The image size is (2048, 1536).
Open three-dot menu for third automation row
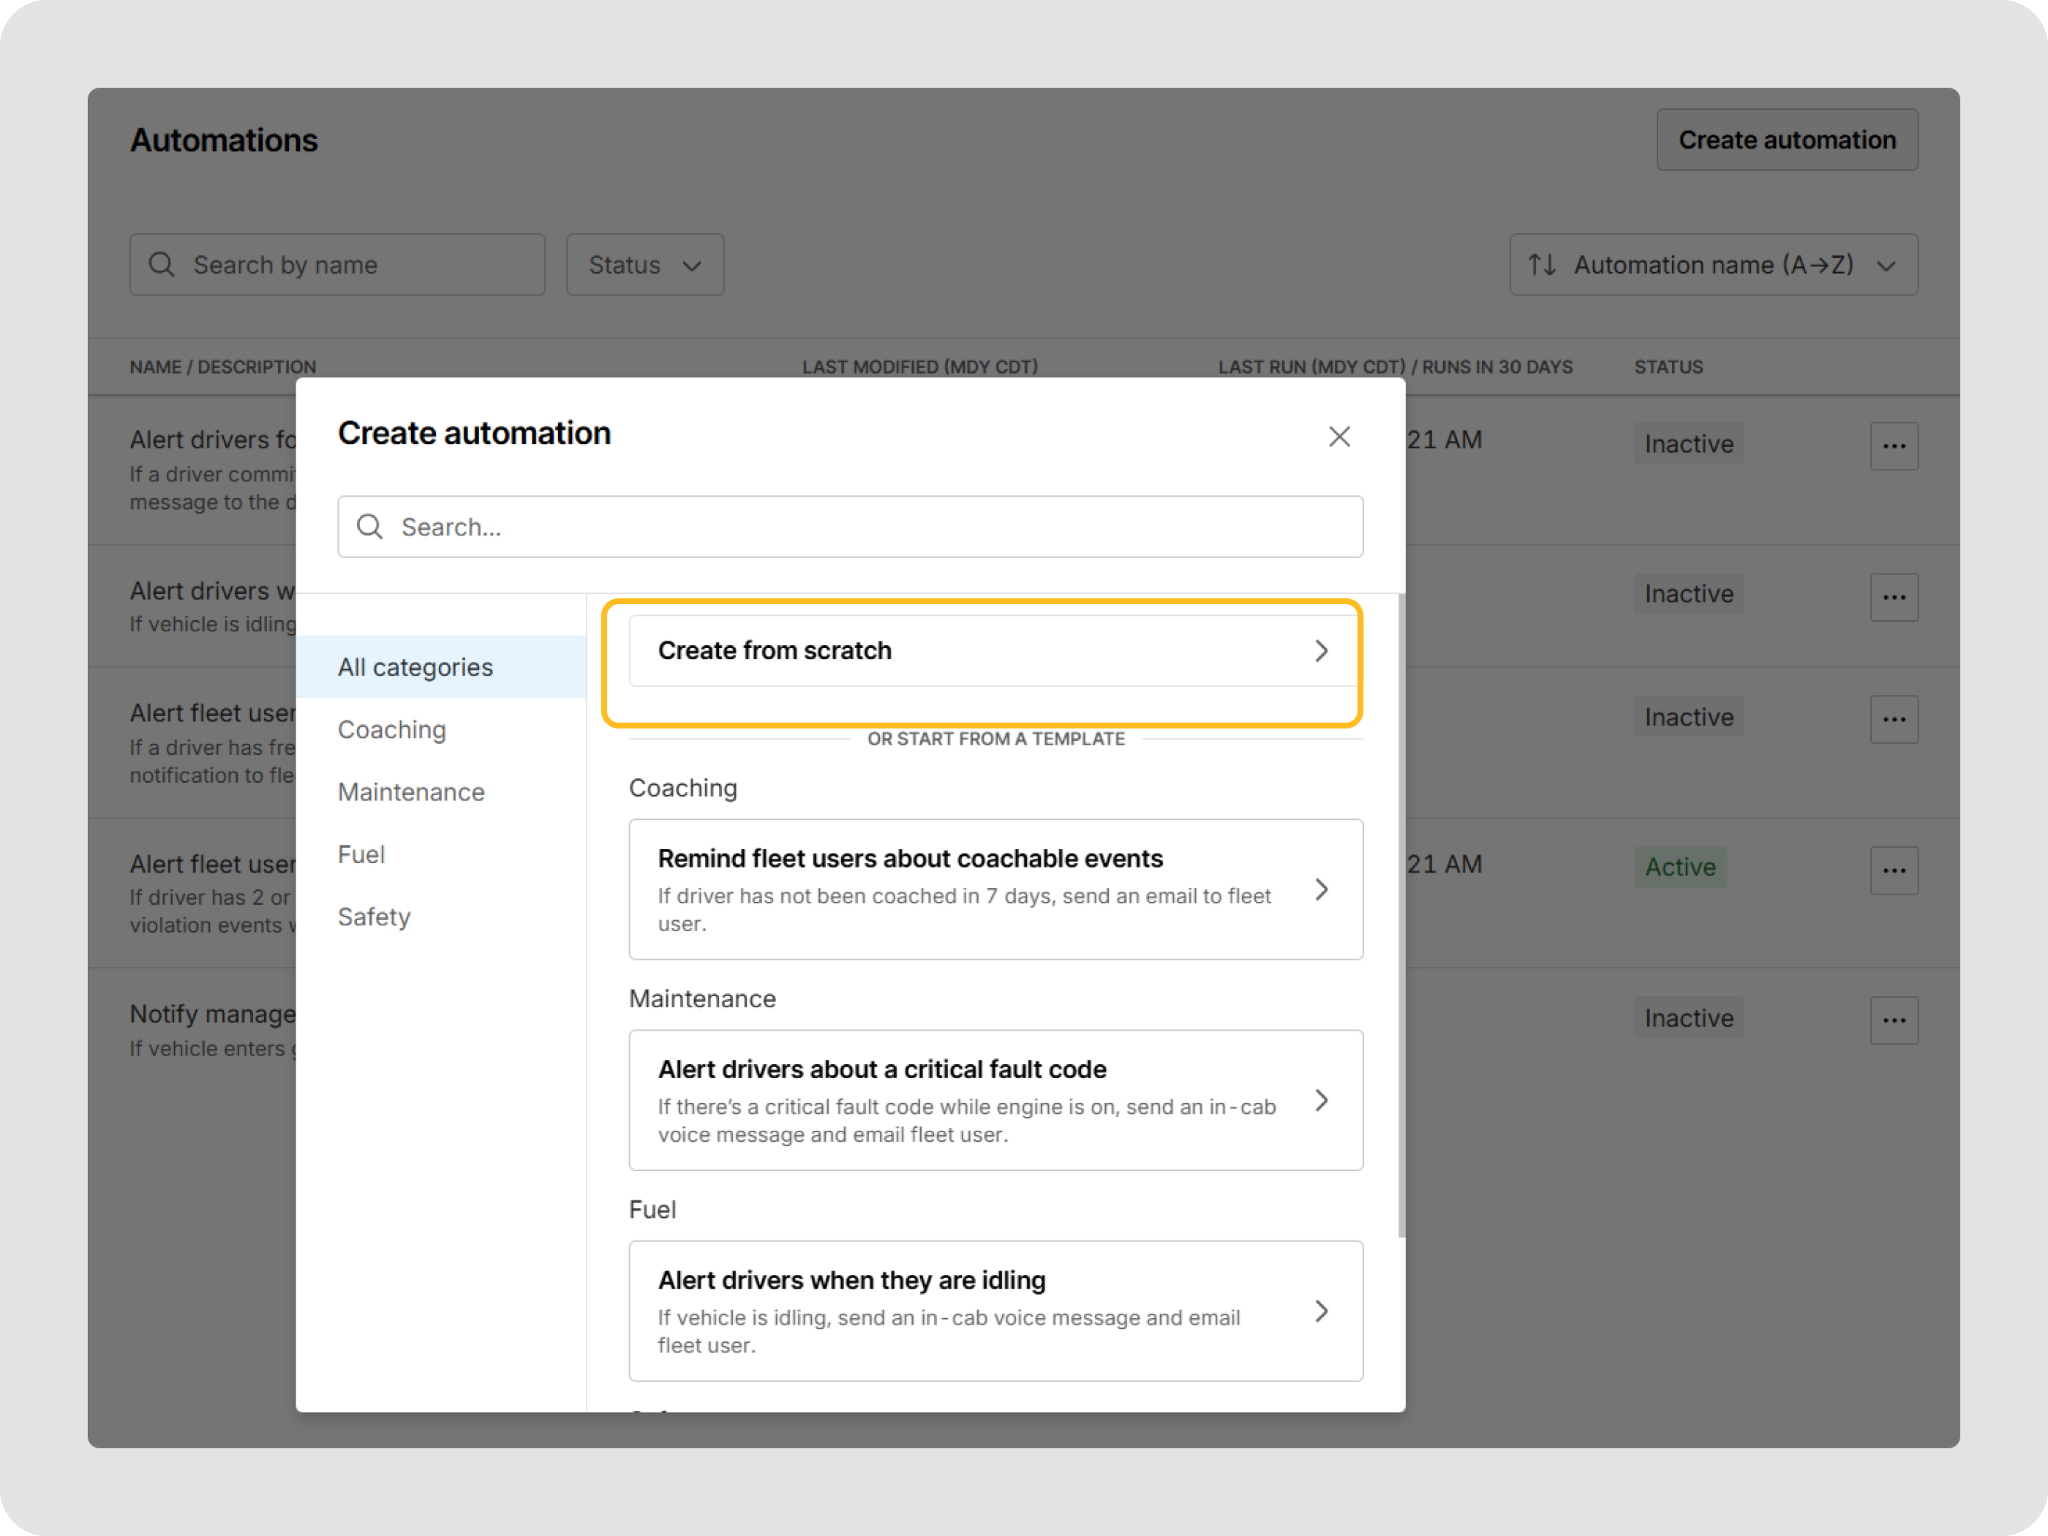pyautogui.click(x=1893, y=719)
